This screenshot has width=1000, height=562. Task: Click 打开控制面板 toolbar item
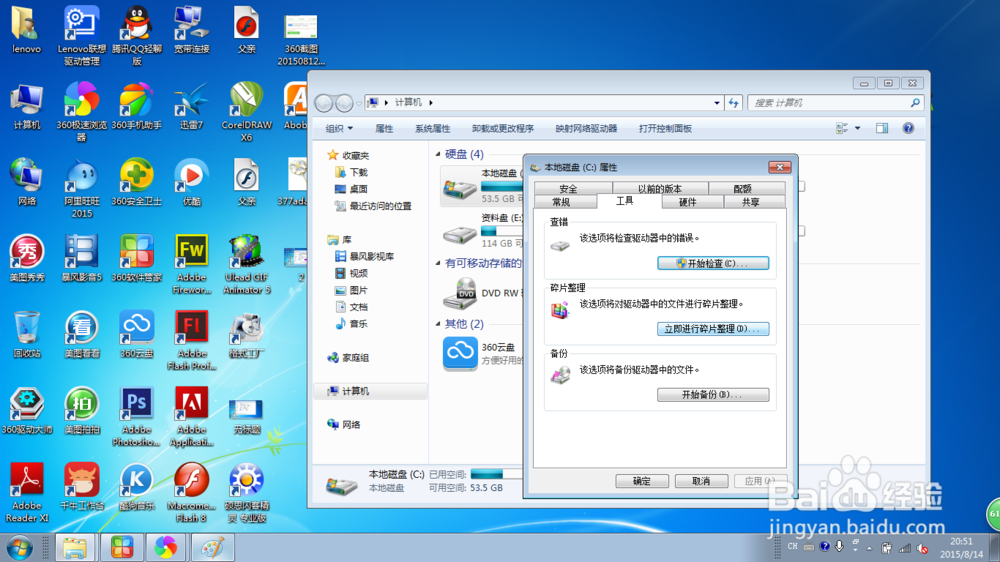tap(665, 128)
